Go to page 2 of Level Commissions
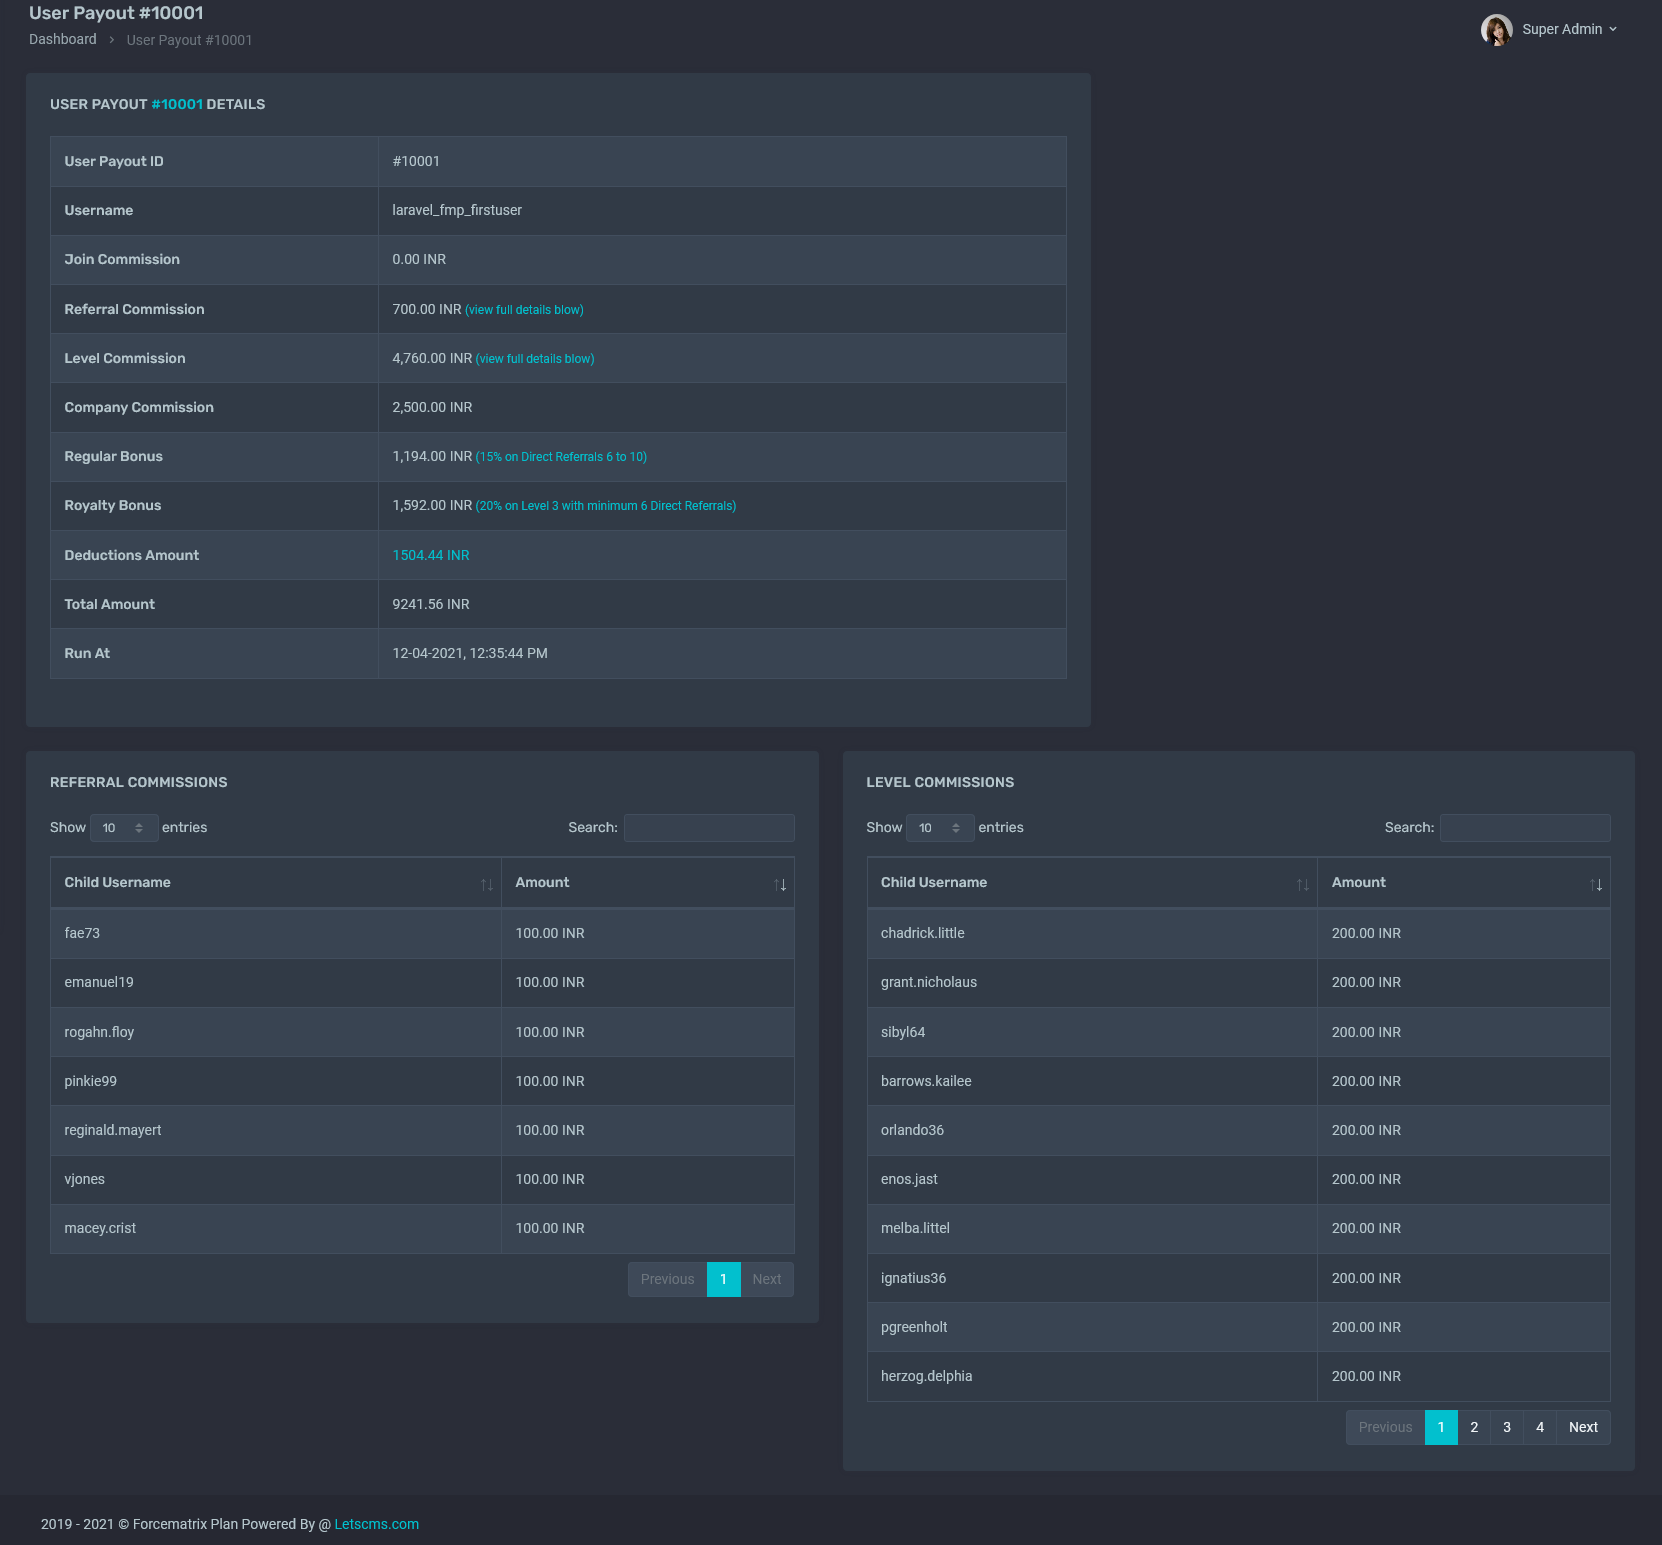The width and height of the screenshot is (1662, 1545). click(1474, 1427)
